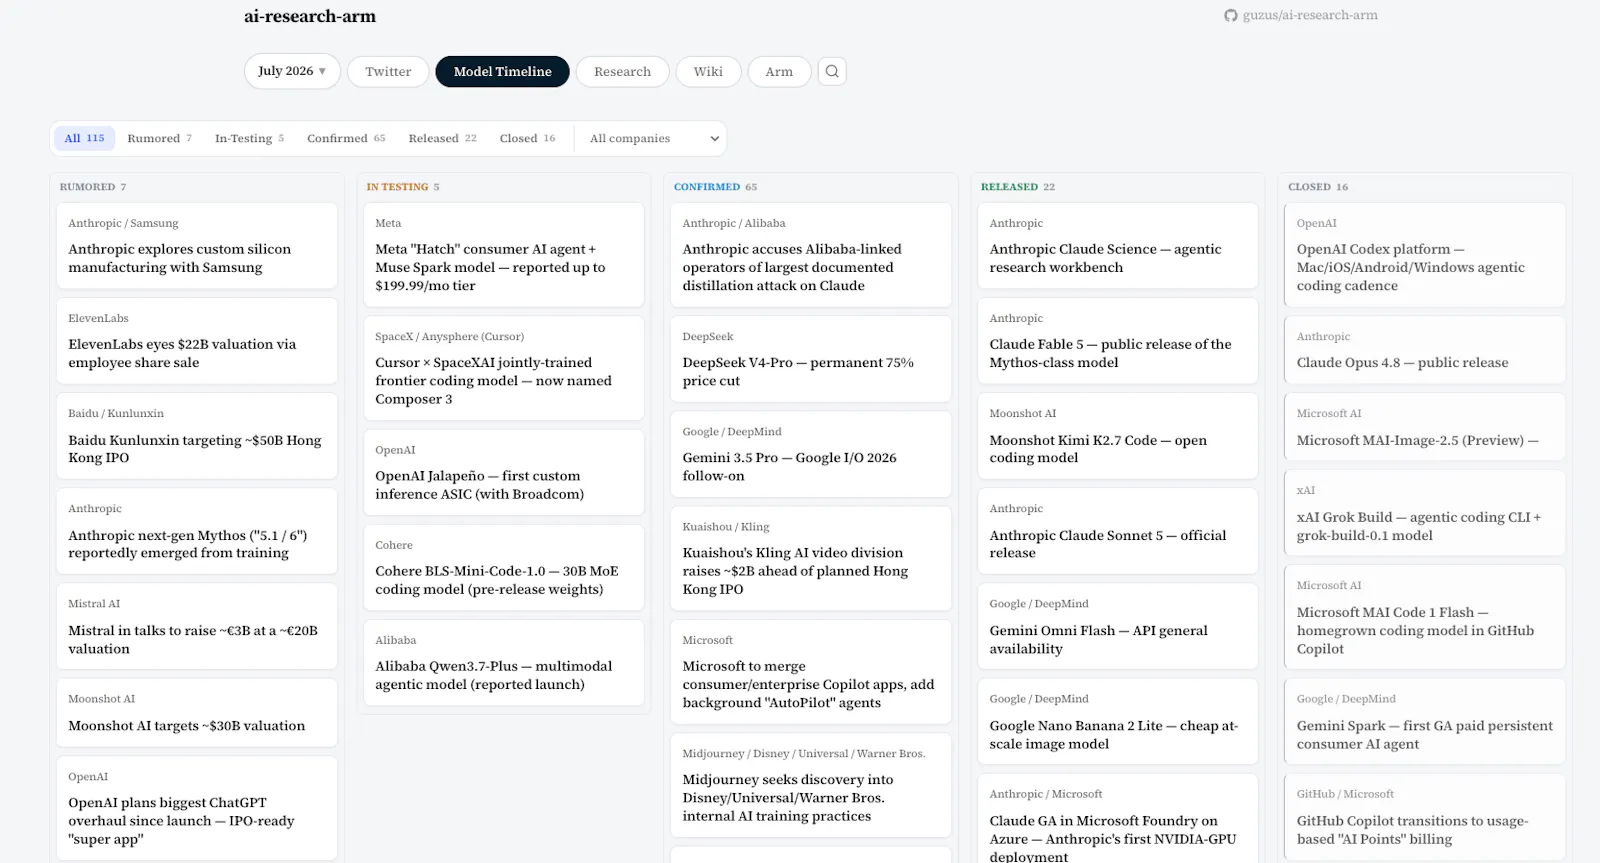The width and height of the screenshot is (1600, 863).
Task: Open Gemini Omni Flash API card
Action: (x=1118, y=627)
